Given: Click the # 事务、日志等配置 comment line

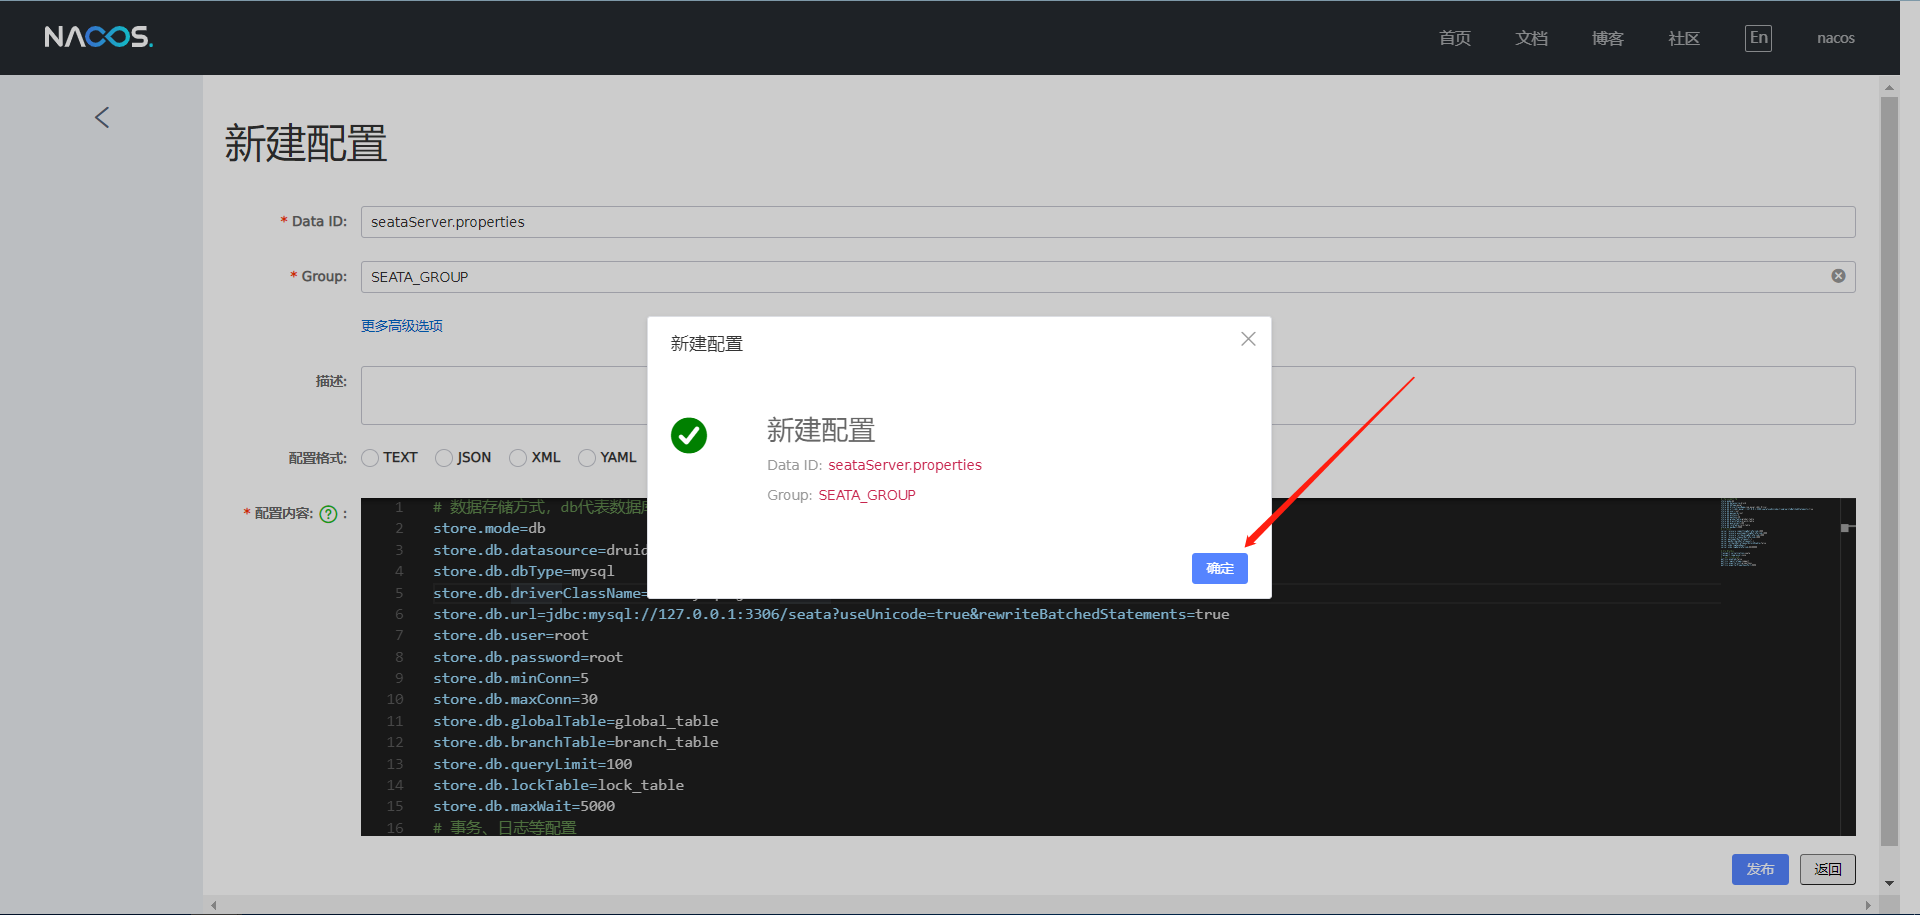Looking at the screenshot, I should click(505, 827).
